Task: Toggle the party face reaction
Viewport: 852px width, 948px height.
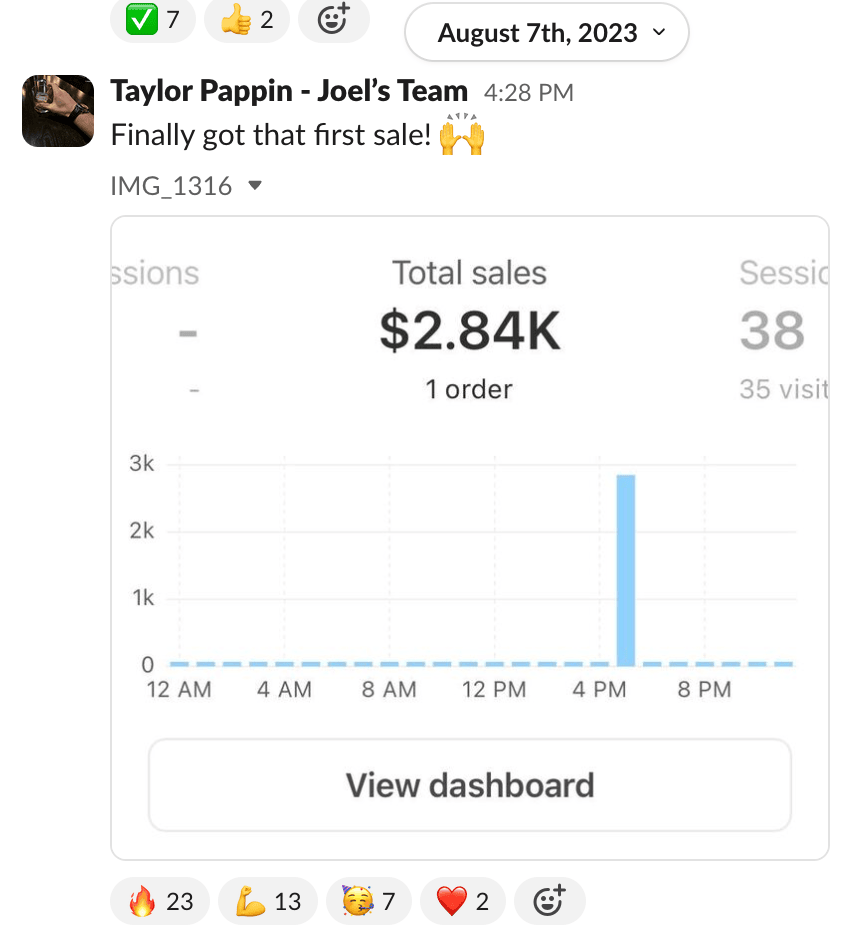Action: 369,901
